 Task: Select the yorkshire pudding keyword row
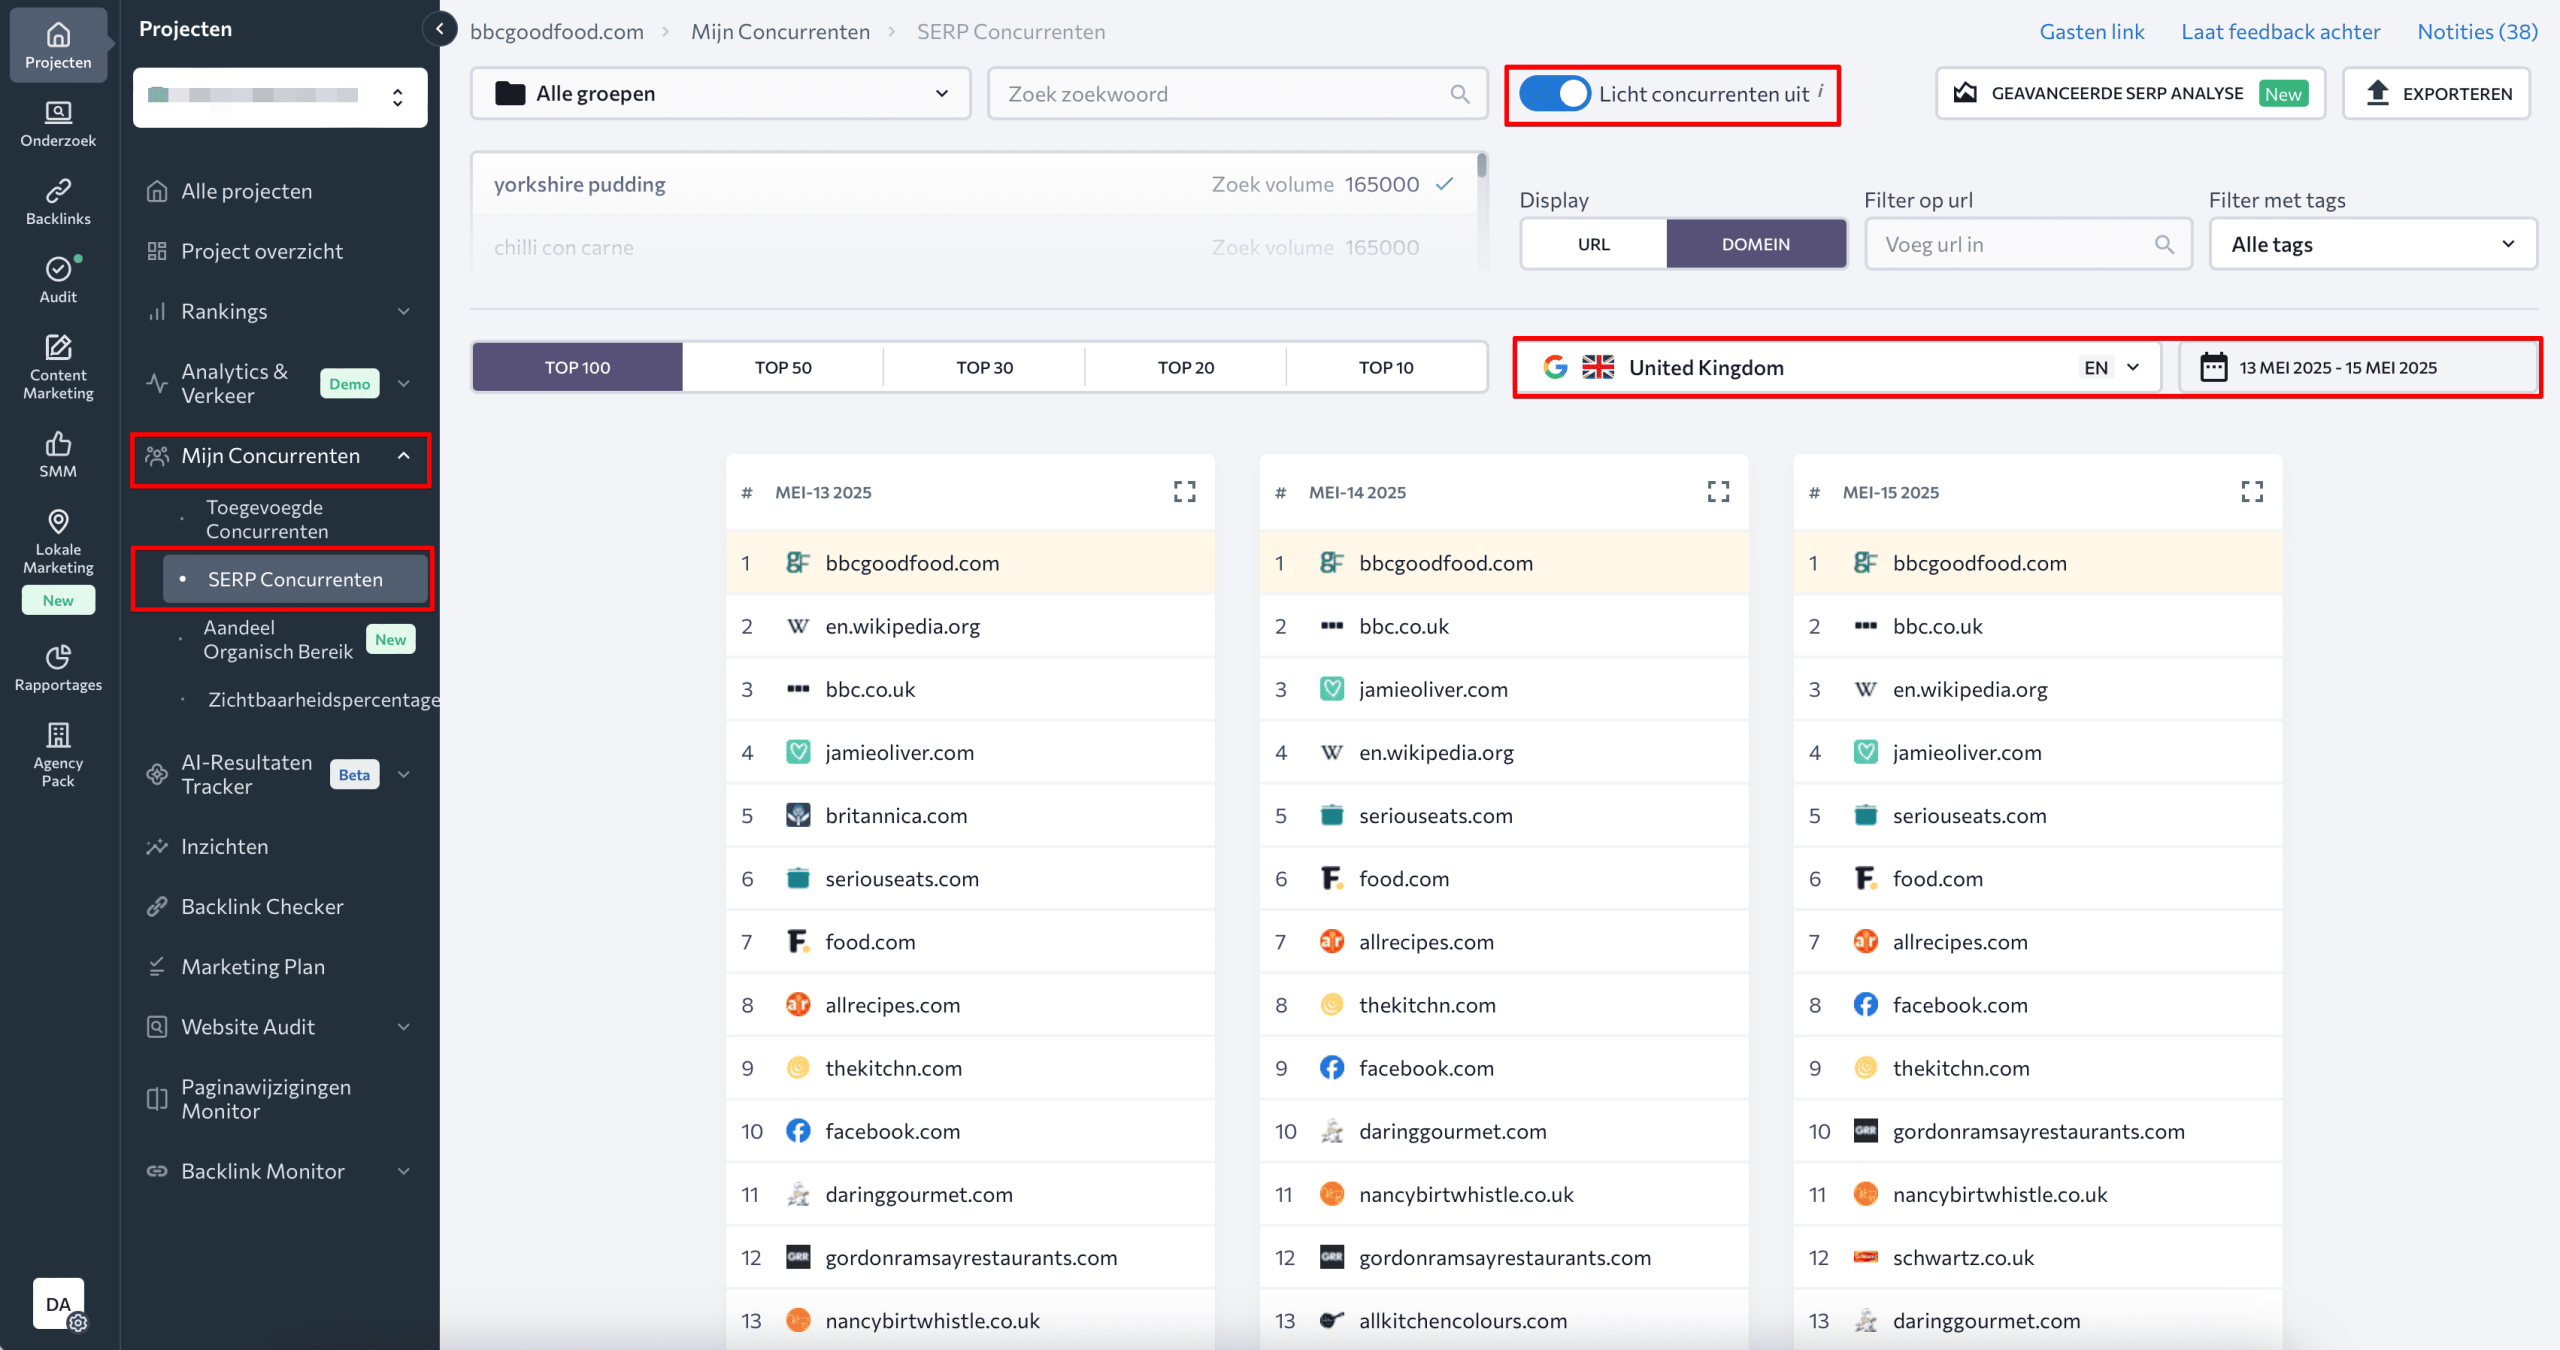tap(973, 184)
